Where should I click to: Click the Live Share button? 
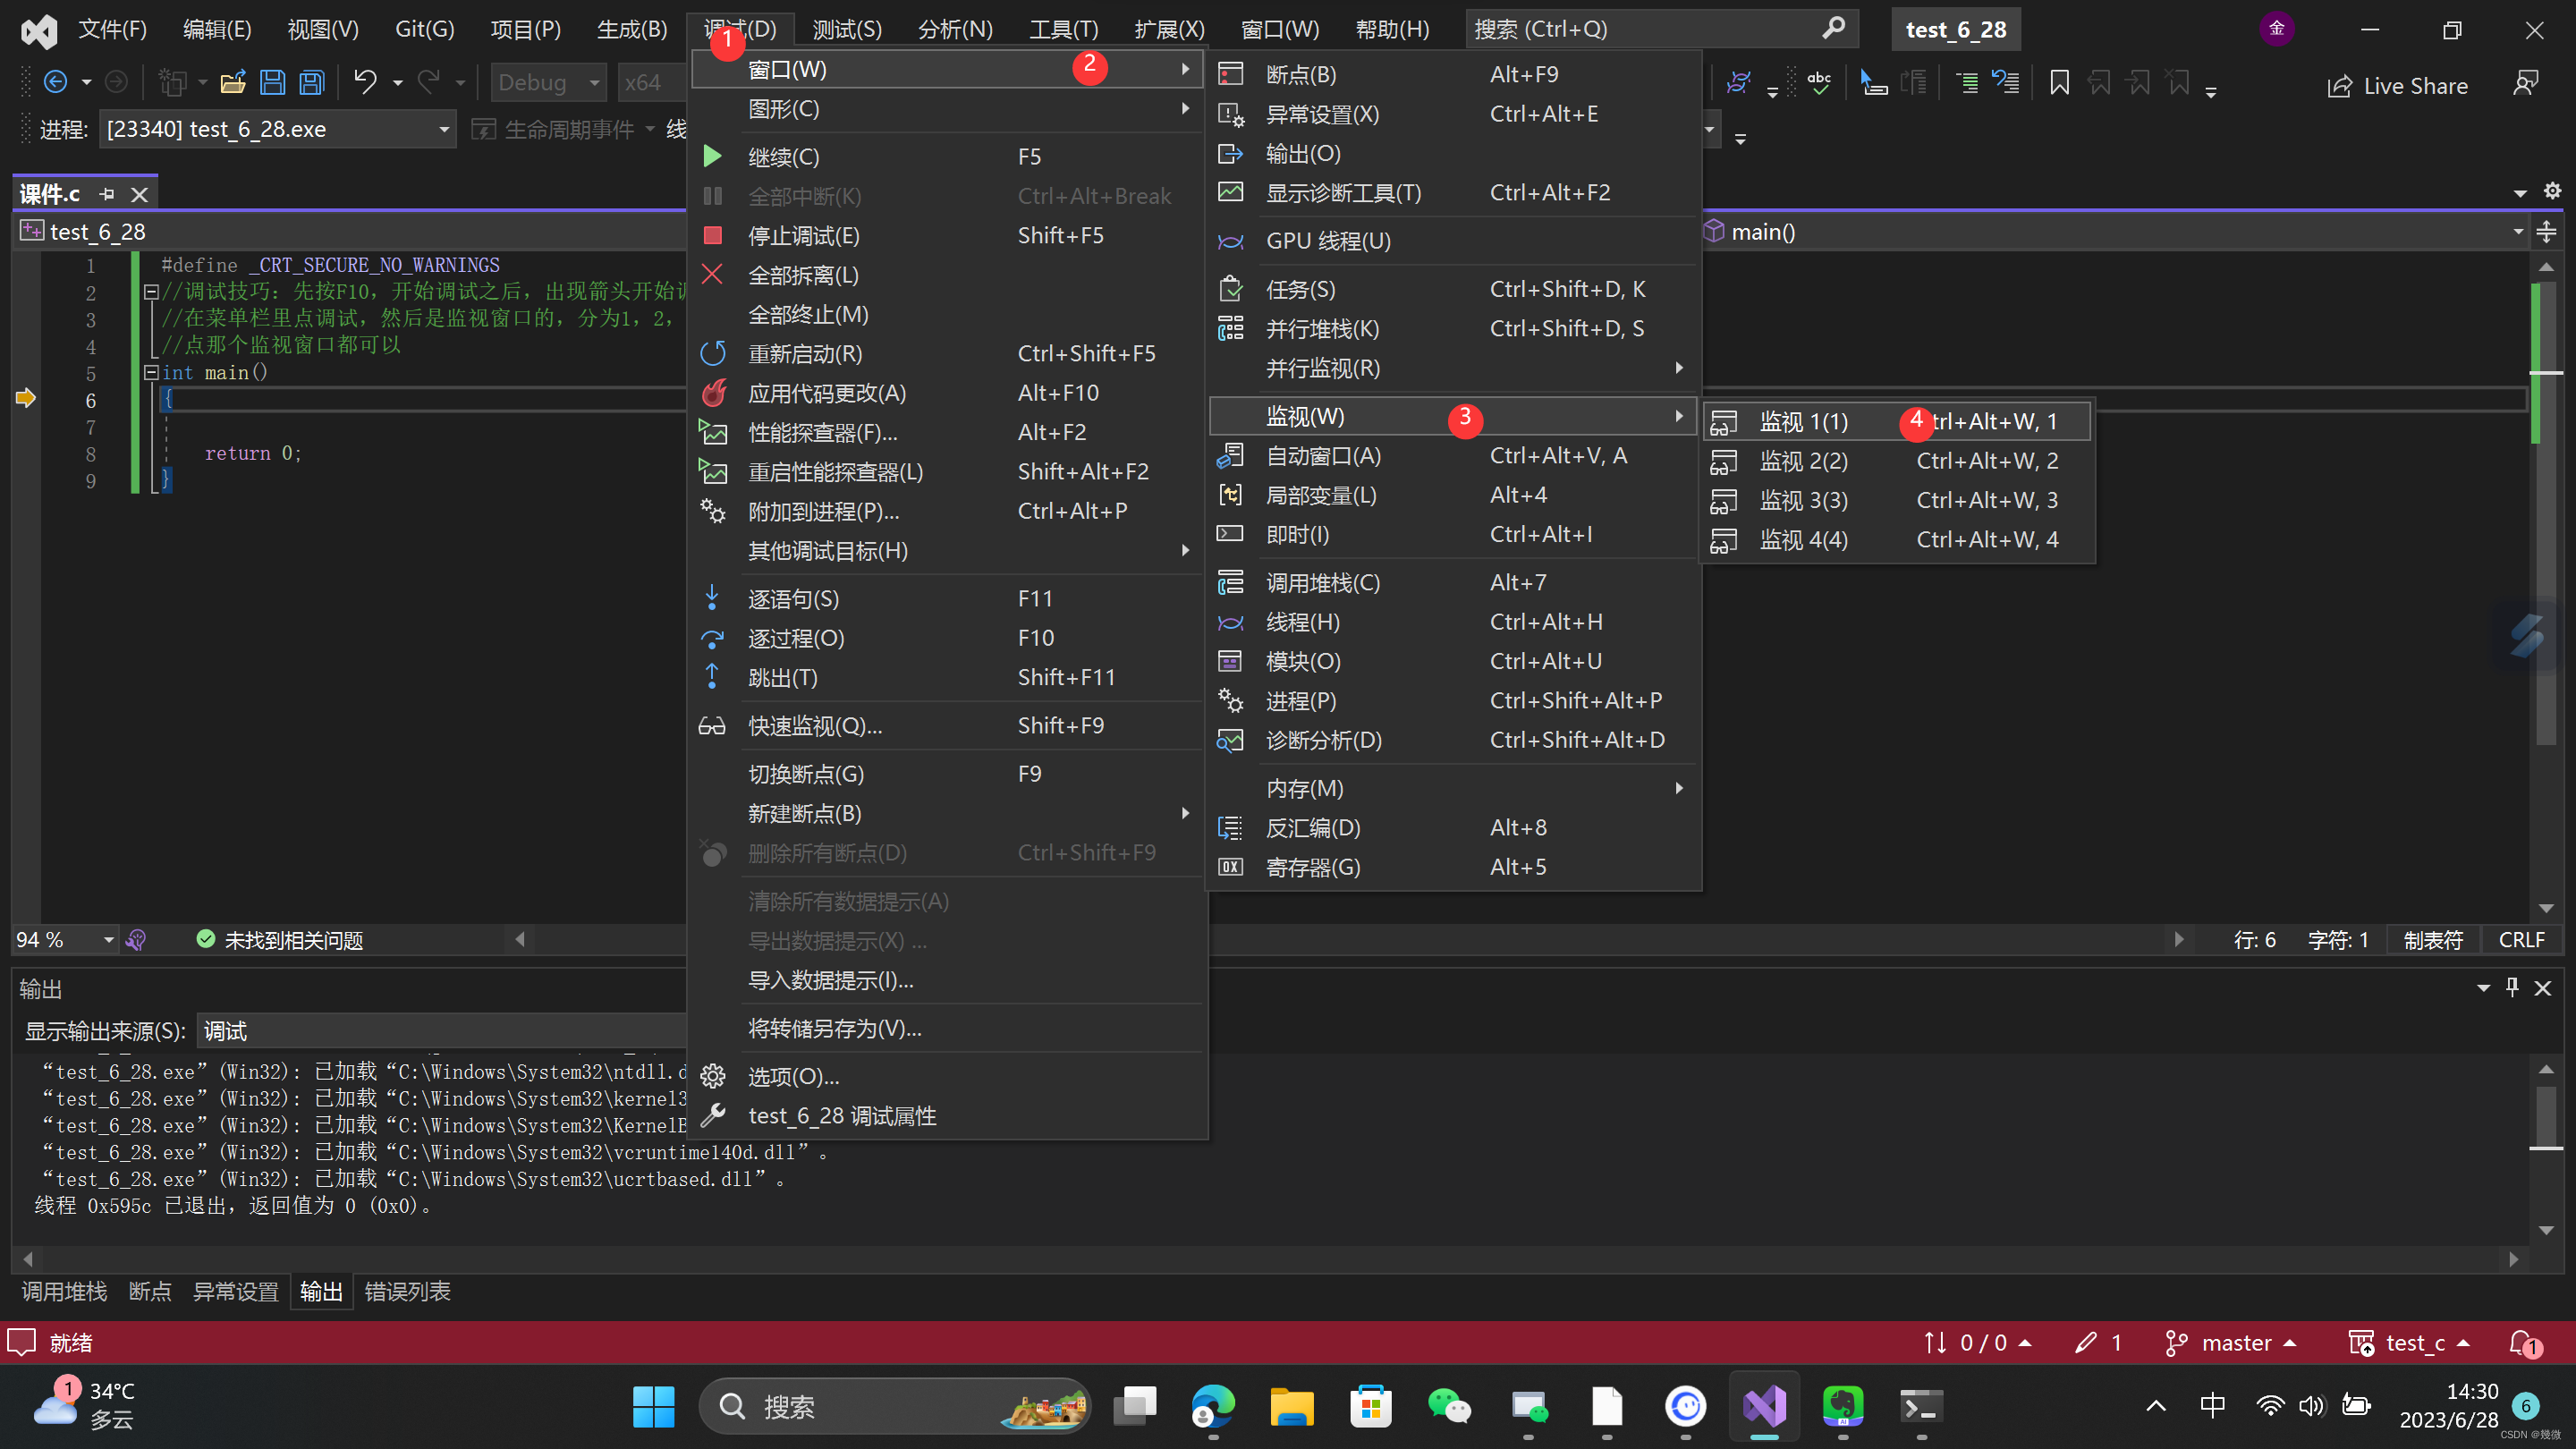click(2397, 86)
